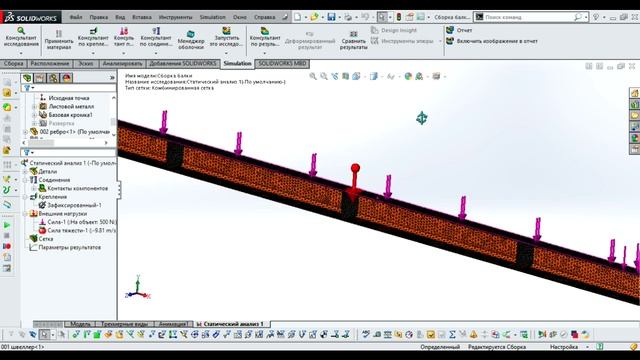Switch to the Анализировать ribbon tab
The width and height of the screenshot is (640, 360).
122,64
